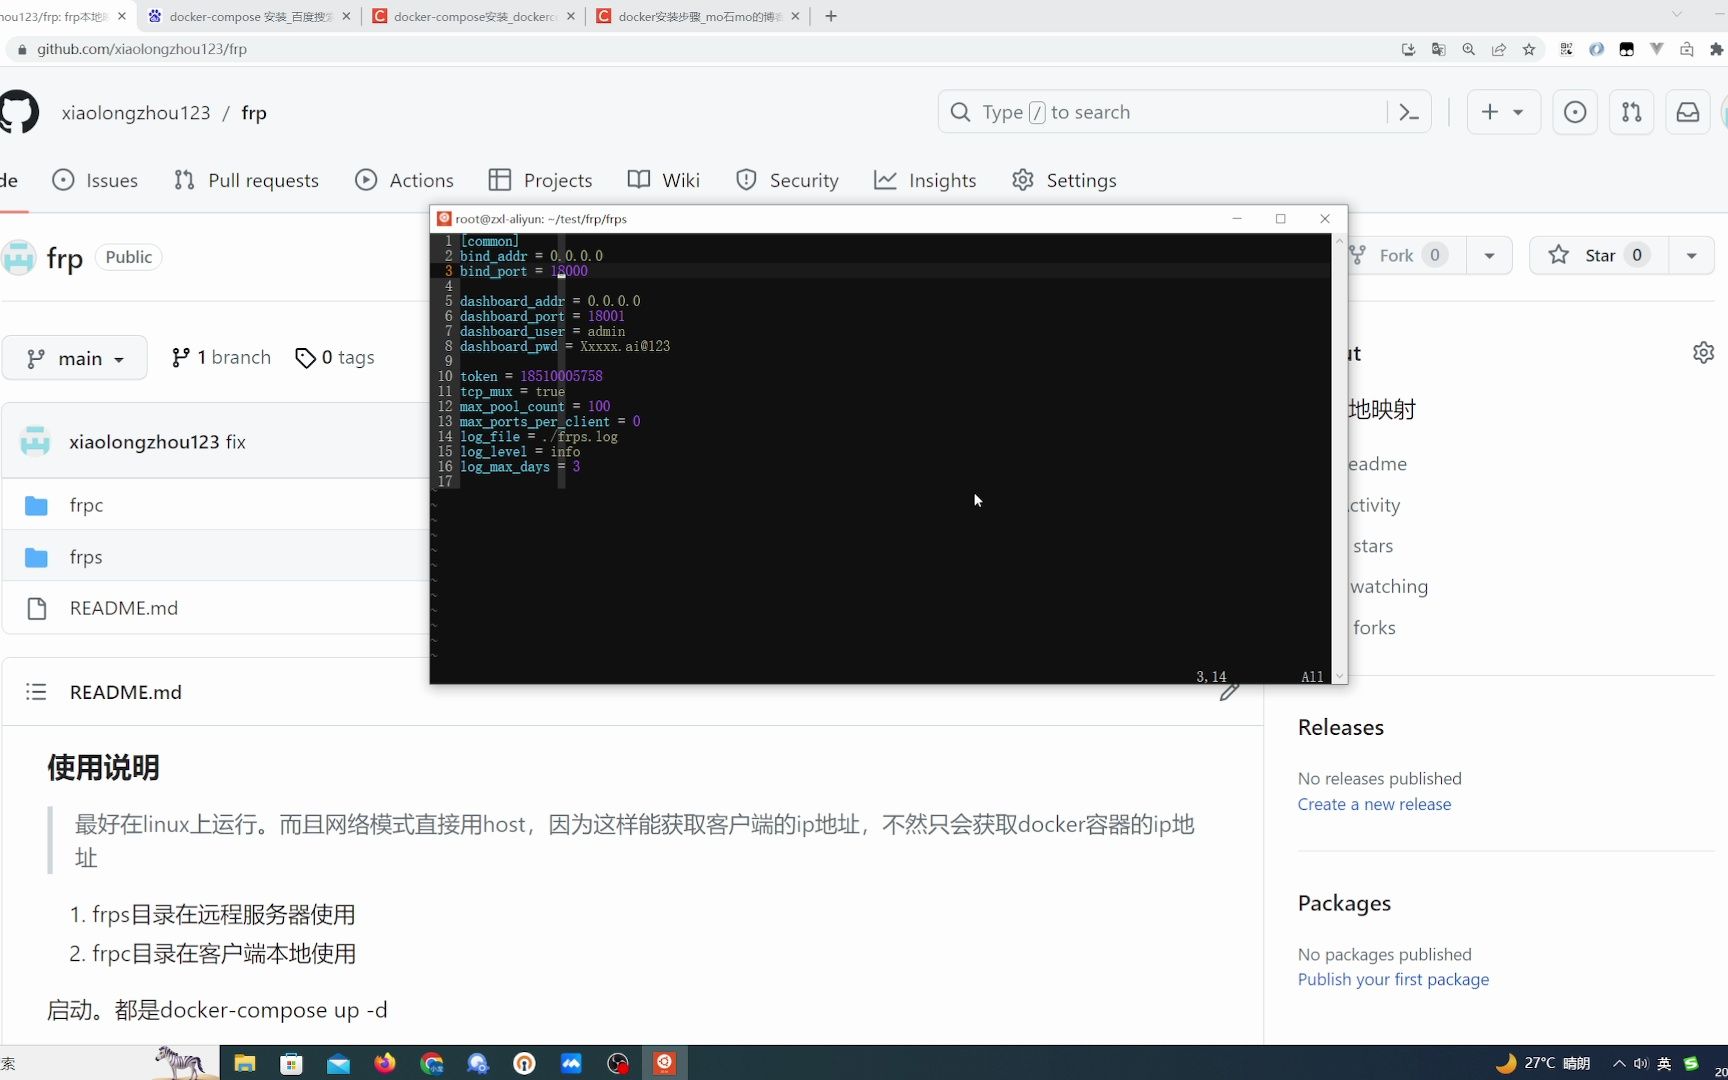Image resolution: width=1728 pixels, height=1080 pixels.
Task: Open the Releases heading link
Action: click(x=1341, y=727)
